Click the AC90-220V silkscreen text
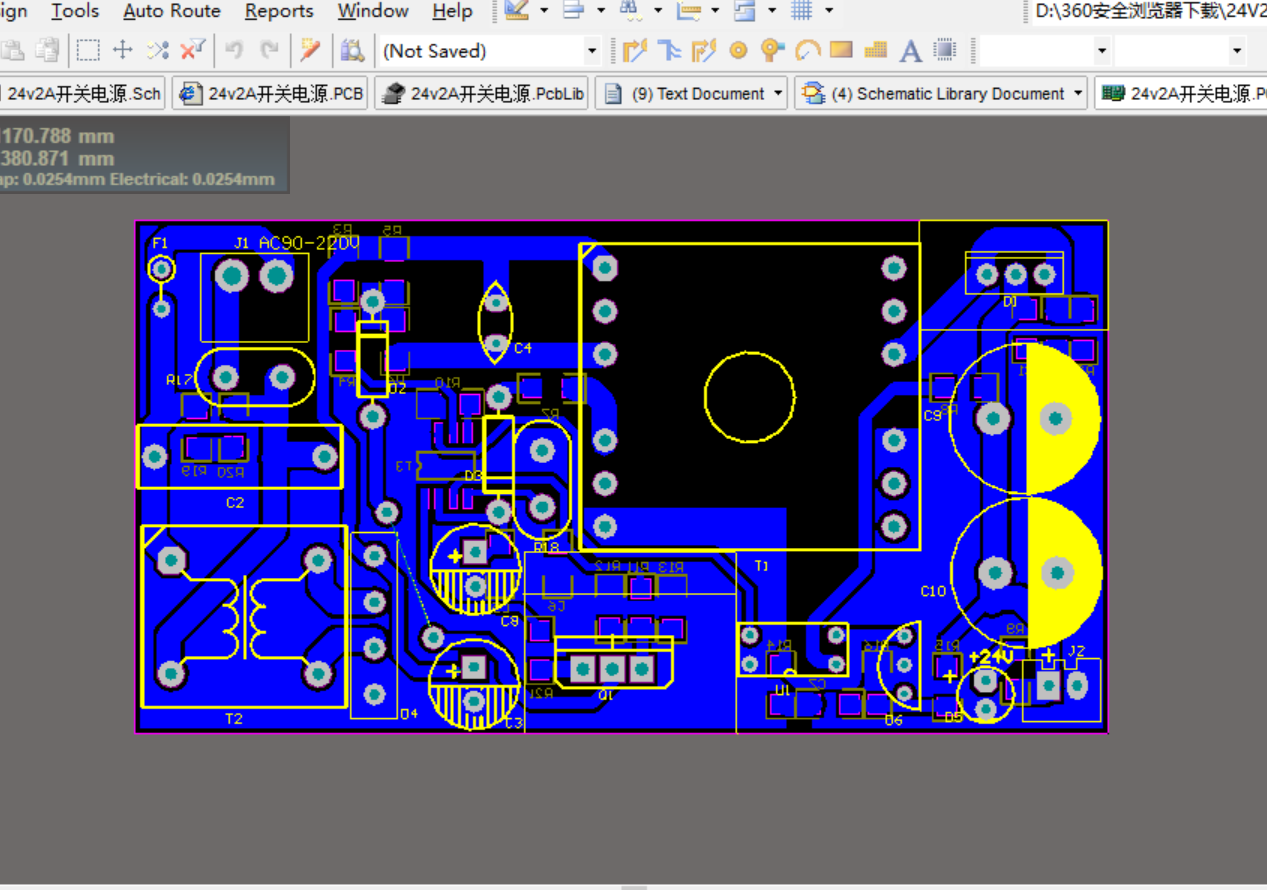Viewport: 1267px width, 890px height. coord(309,243)
